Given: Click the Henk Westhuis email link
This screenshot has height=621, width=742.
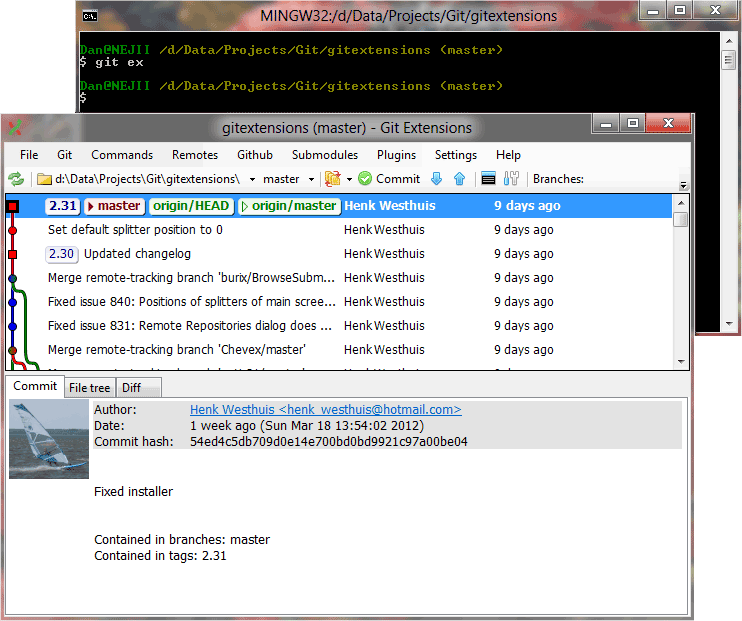Looking at the screenshot, I should tap(326, 409).
